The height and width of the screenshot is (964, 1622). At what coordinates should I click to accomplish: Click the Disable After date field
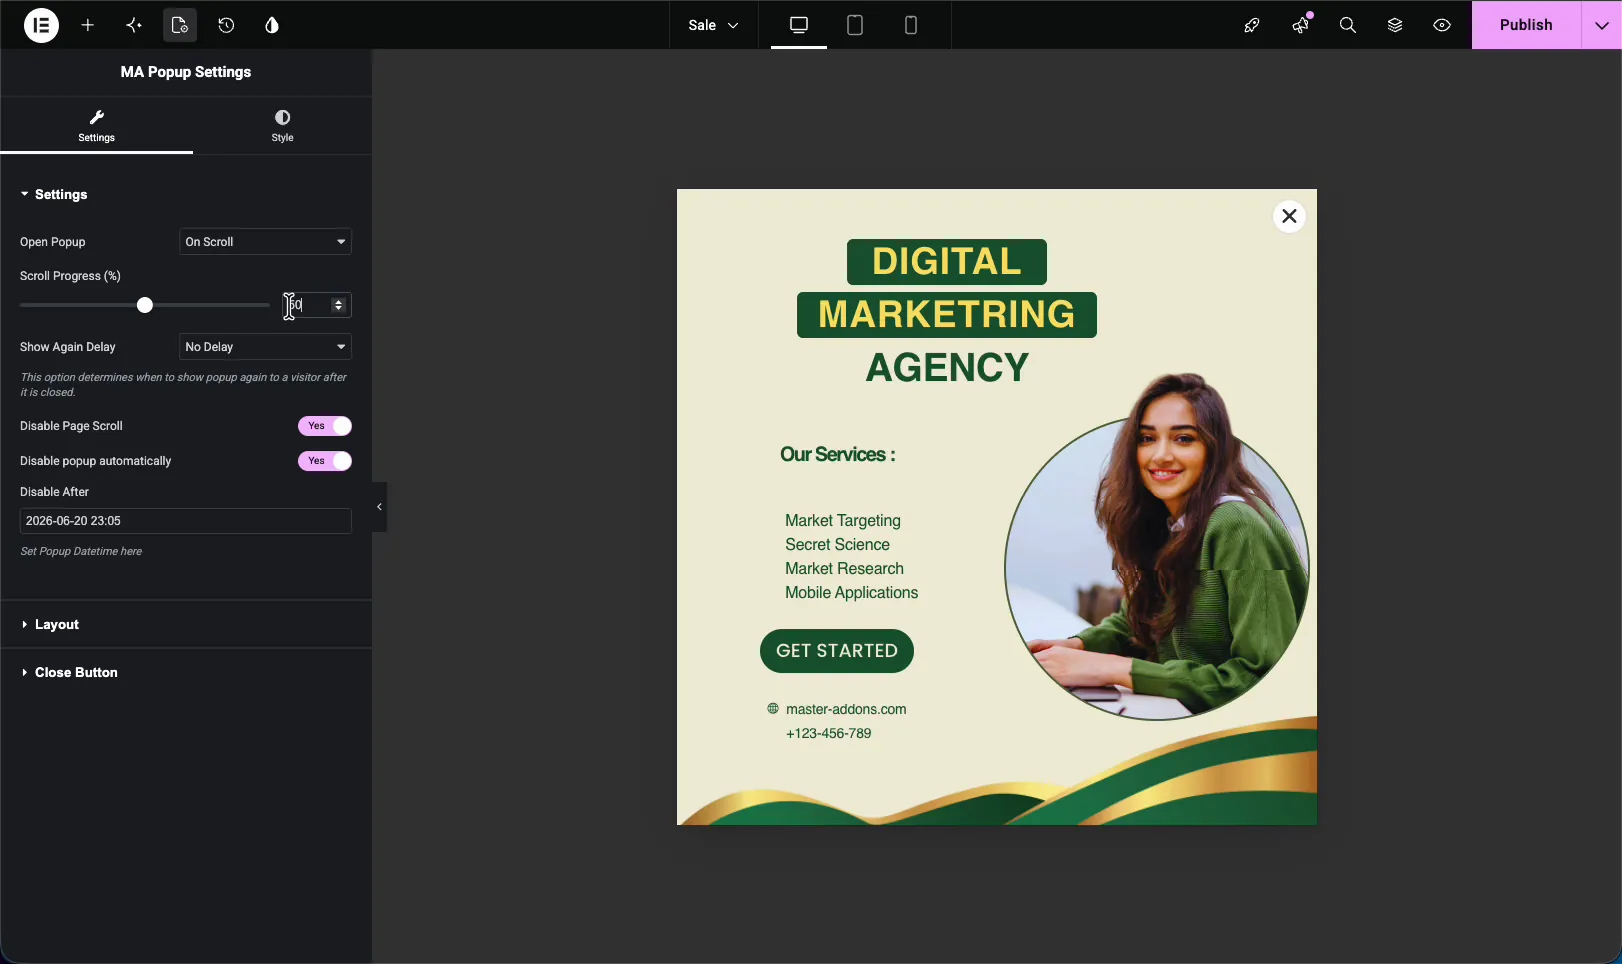[x=186, y=521]
